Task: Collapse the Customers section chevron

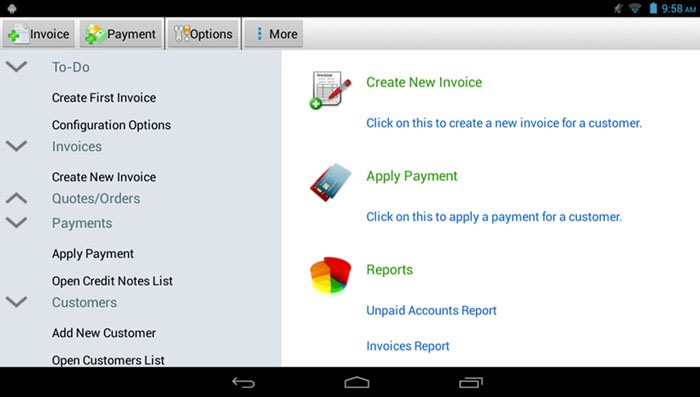Action: [17, 302]
